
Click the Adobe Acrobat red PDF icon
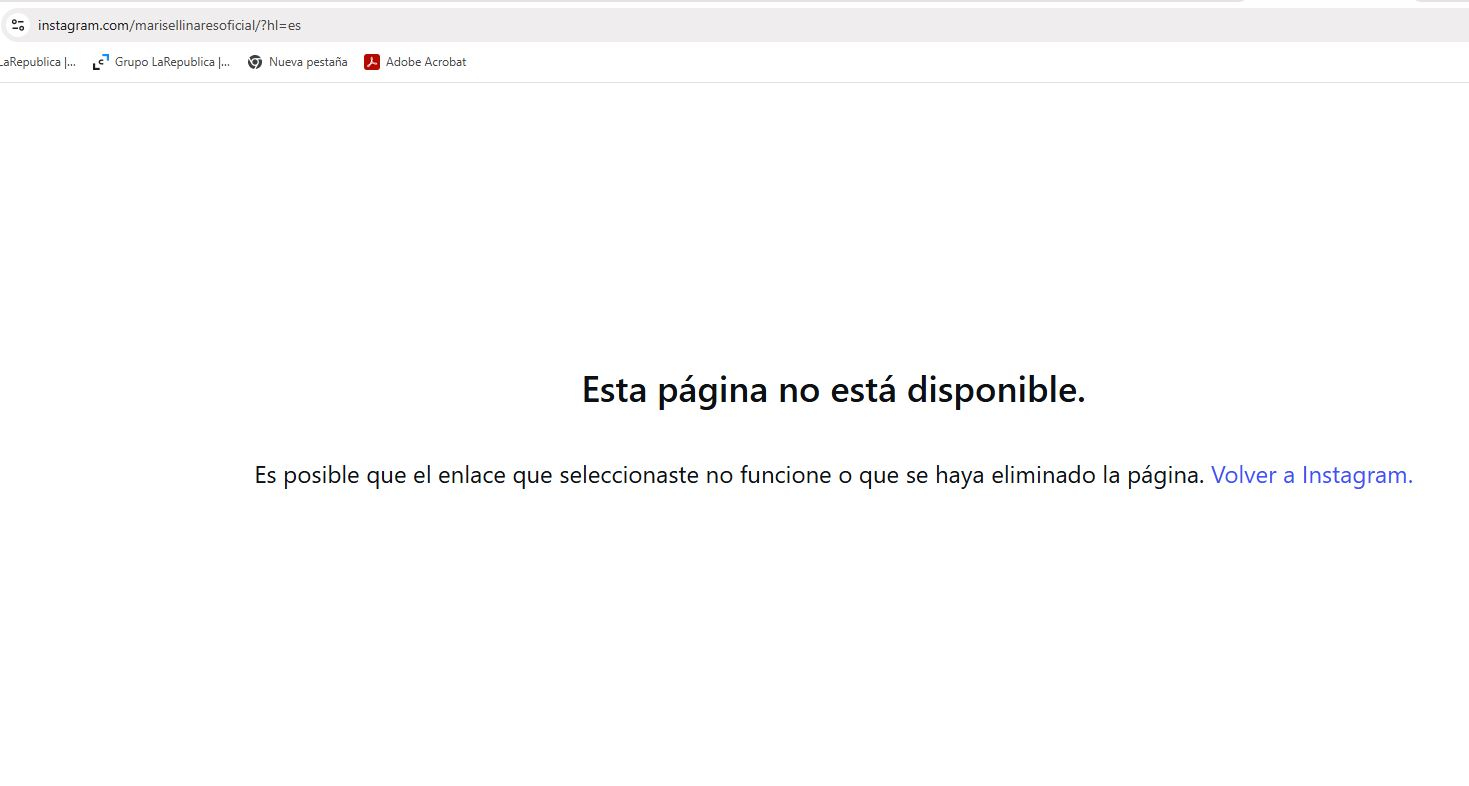[372, 62]
